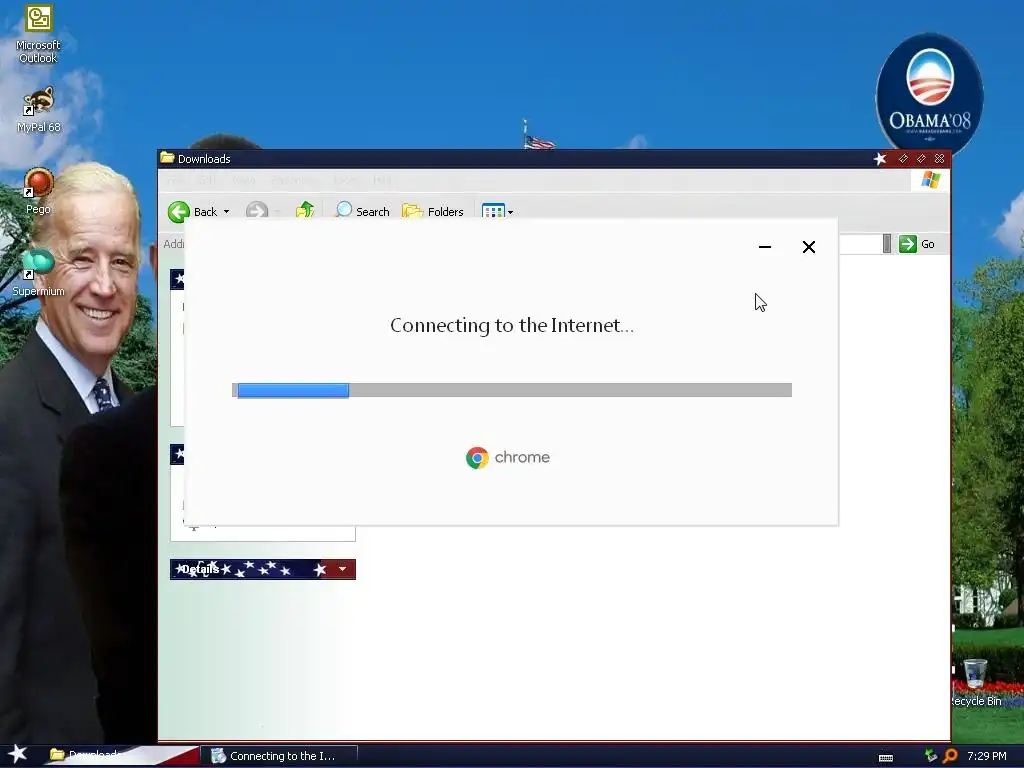Open Search in the Downloads window

coord(362,211)
